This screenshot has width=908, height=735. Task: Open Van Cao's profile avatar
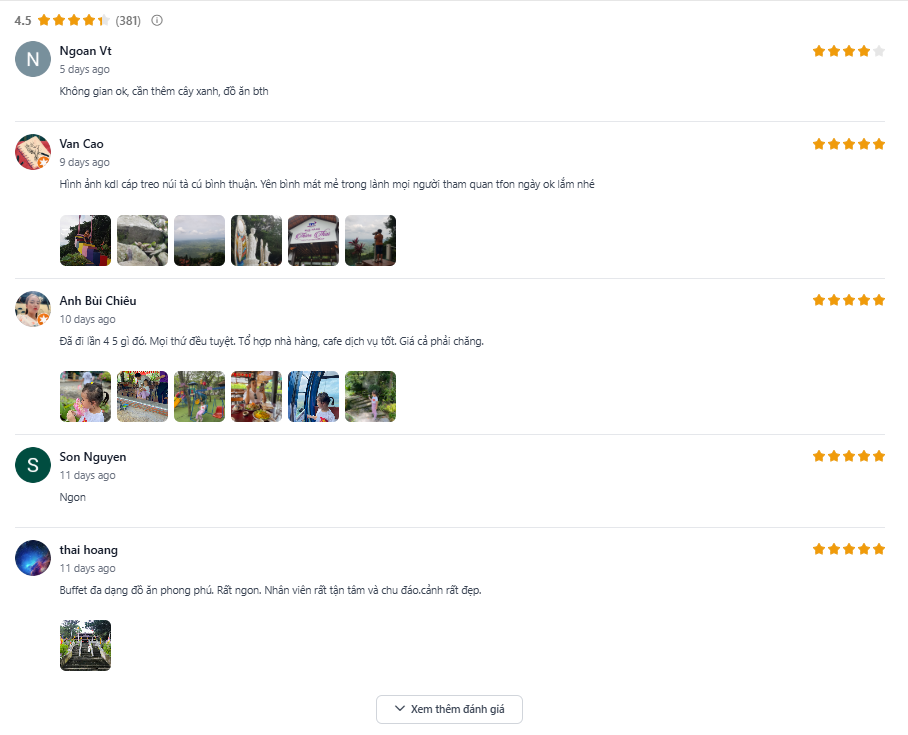click(33, 152)
